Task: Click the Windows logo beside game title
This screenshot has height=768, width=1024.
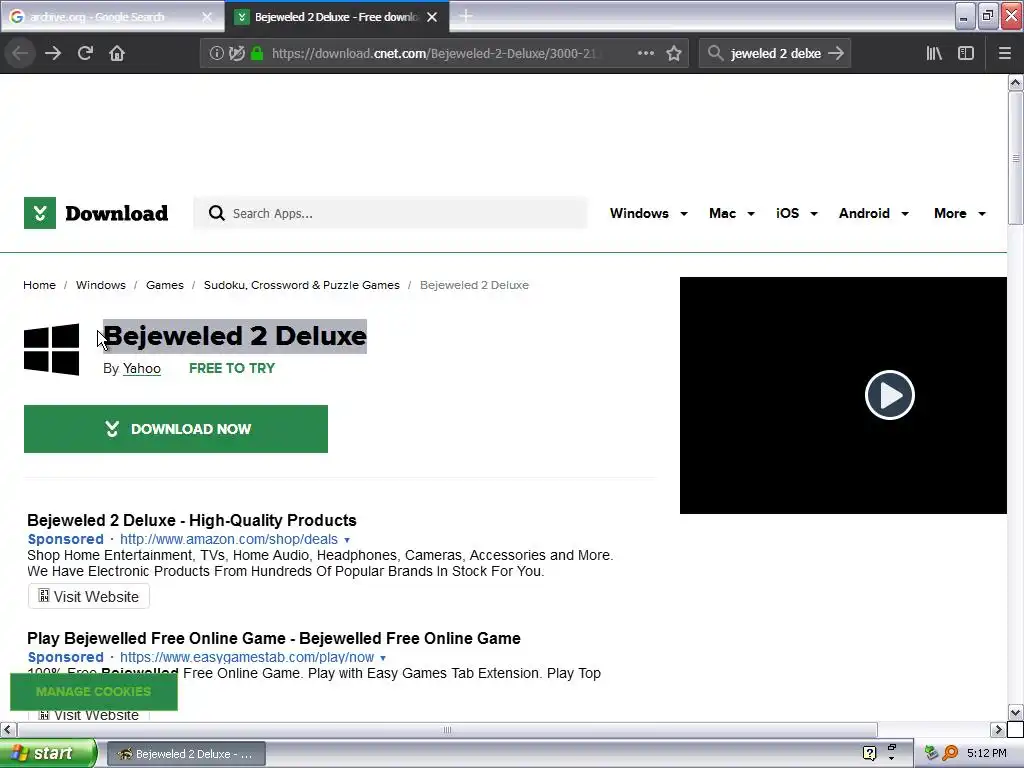Action: click(52, 349)
